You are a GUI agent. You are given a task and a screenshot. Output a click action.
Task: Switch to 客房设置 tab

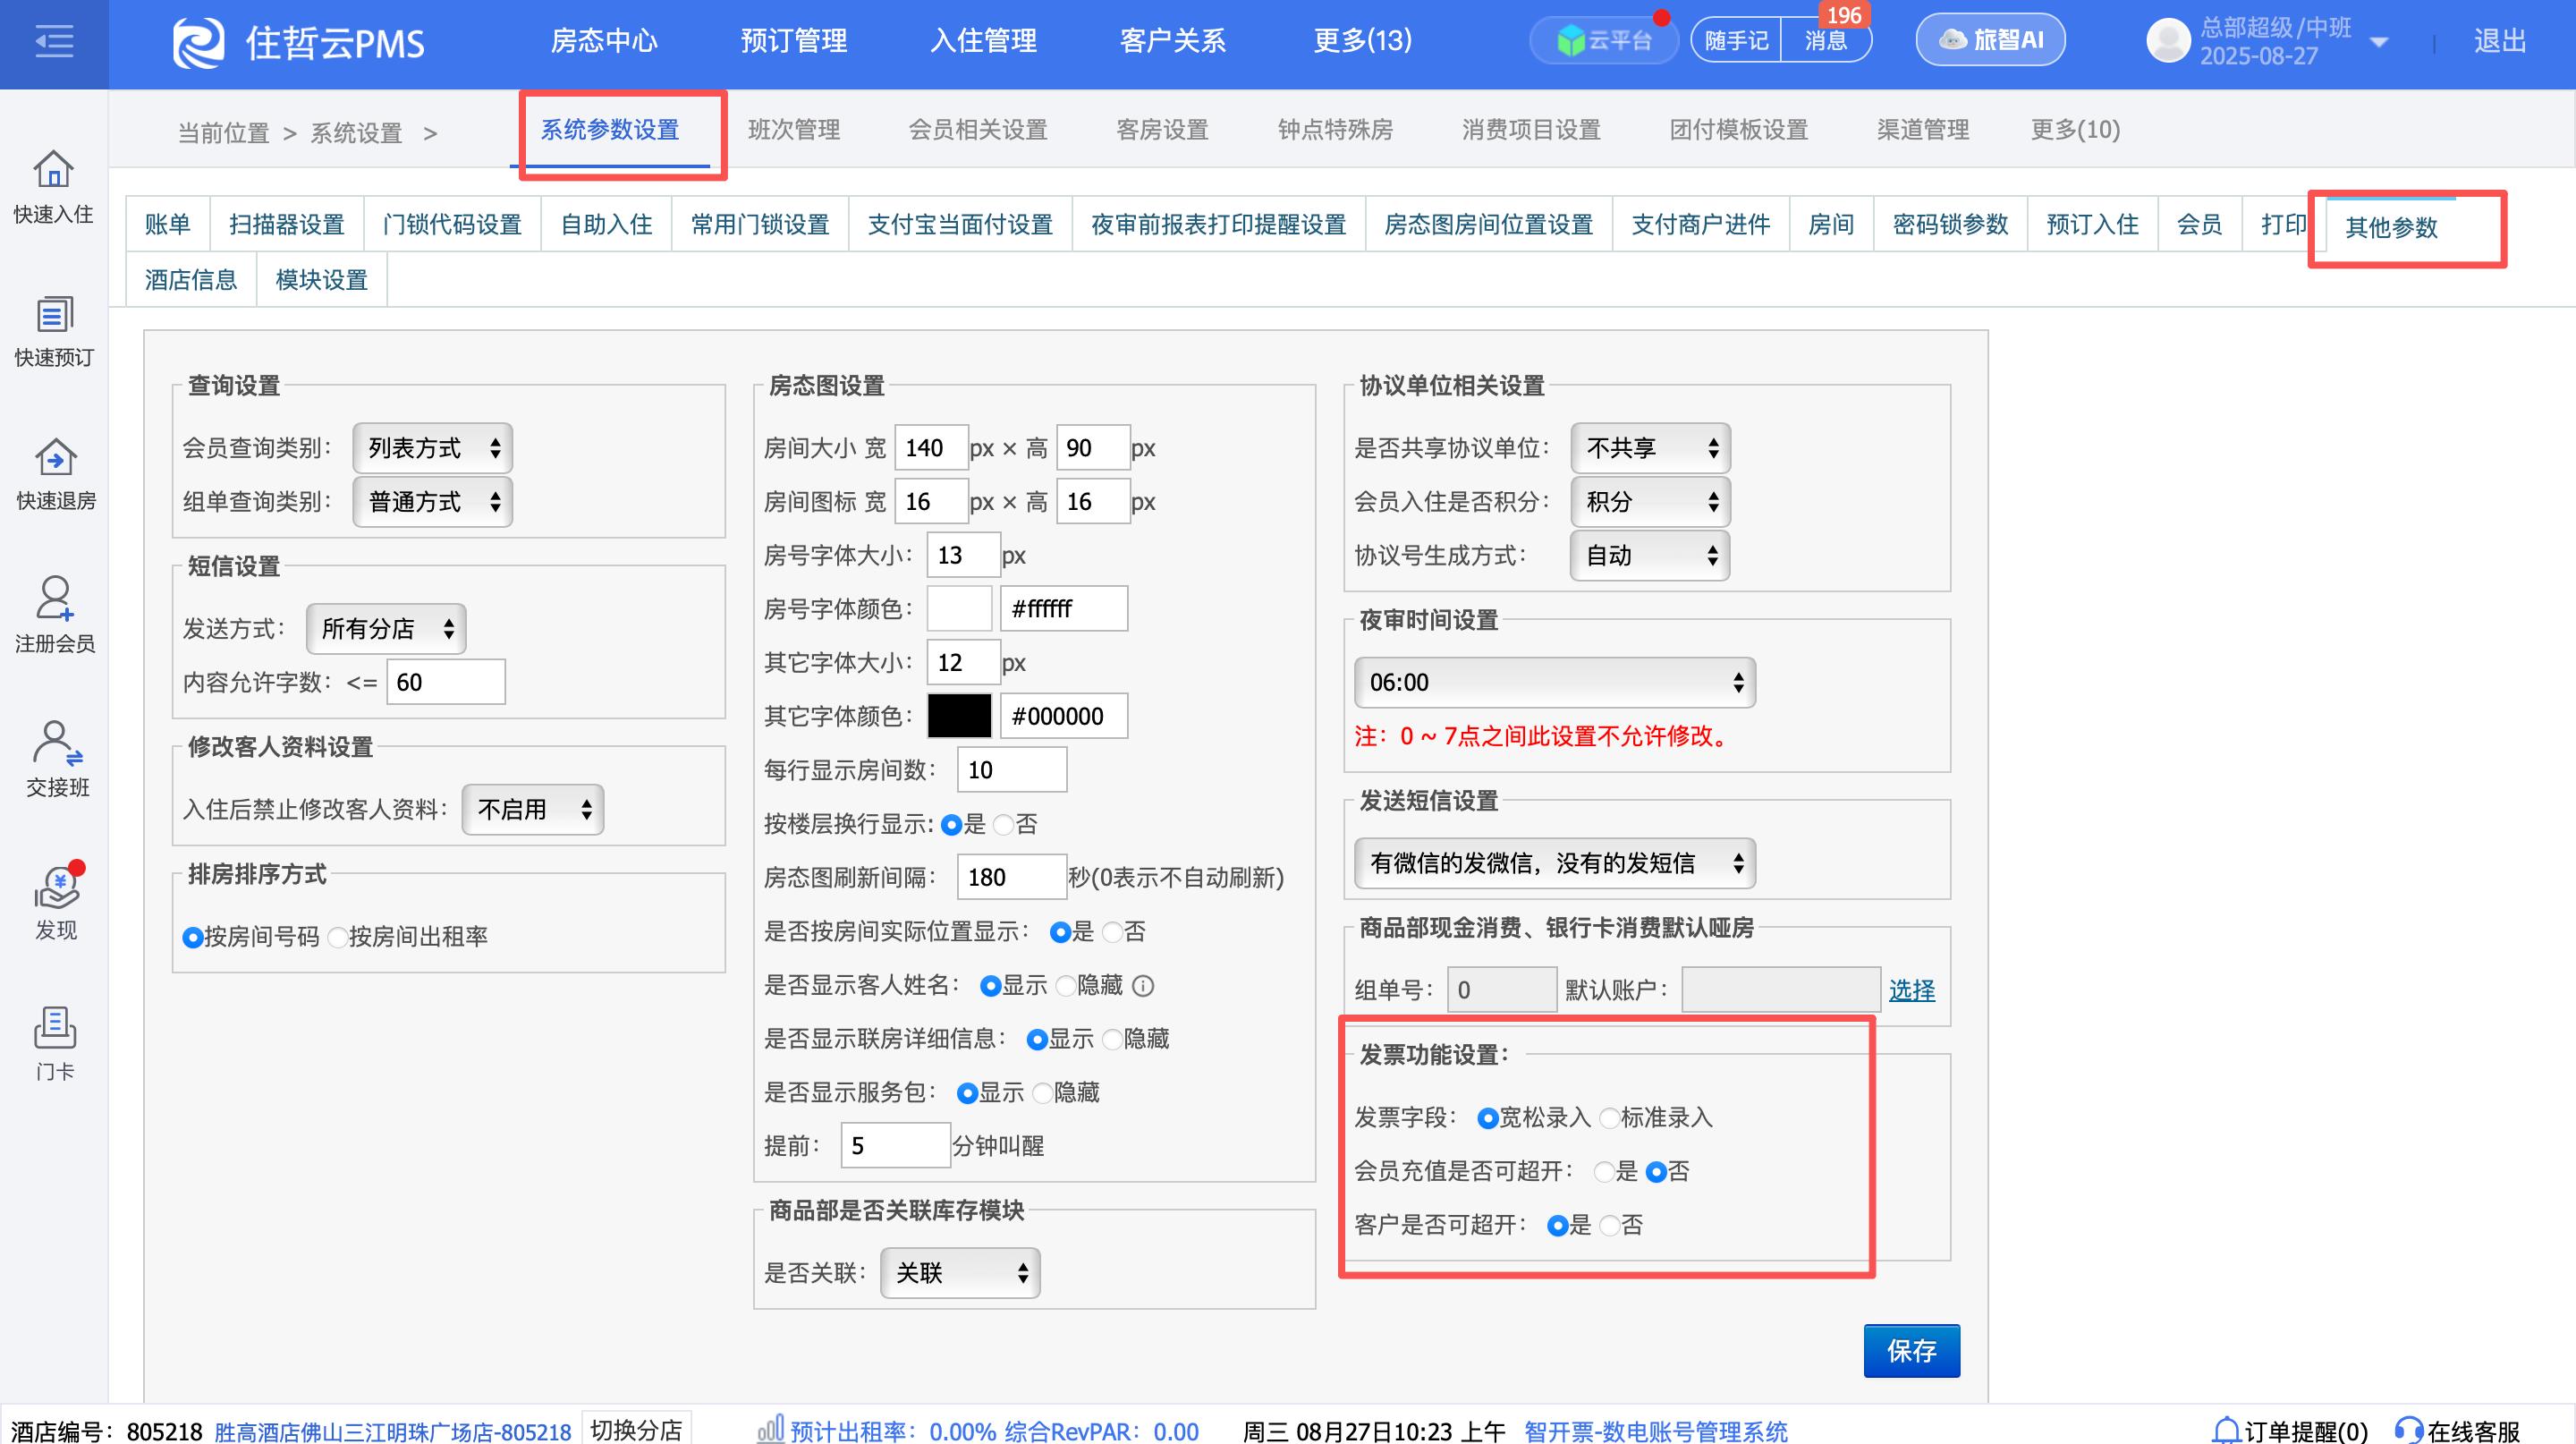[x=1162, y=130]
